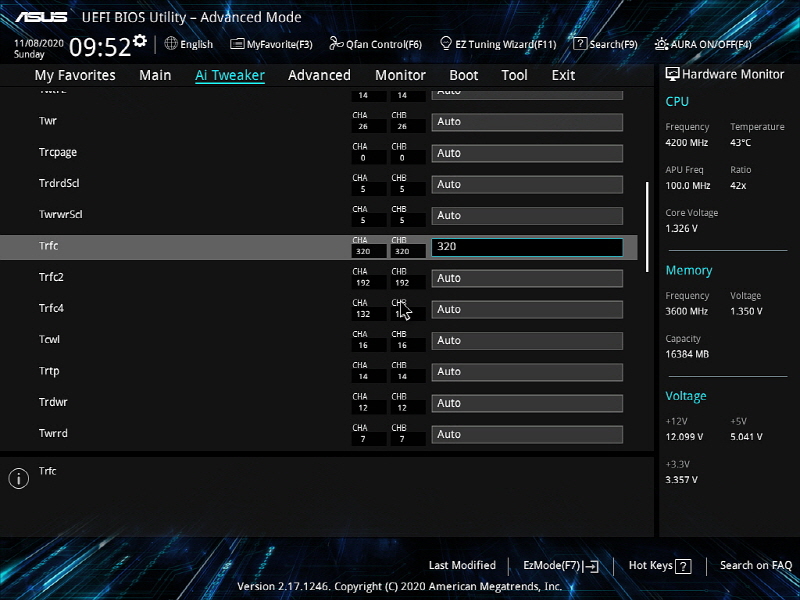Click the Trfc4 Auto field

[527, 309]
